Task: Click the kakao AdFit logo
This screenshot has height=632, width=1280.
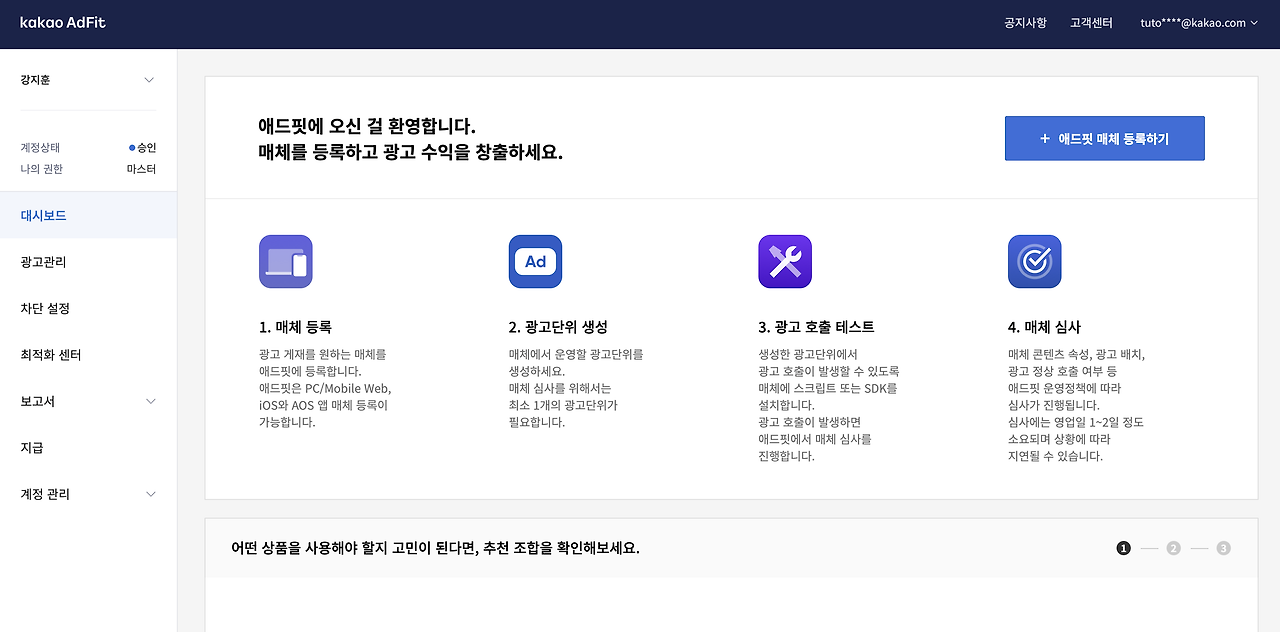Action: (x=63, y=22)
